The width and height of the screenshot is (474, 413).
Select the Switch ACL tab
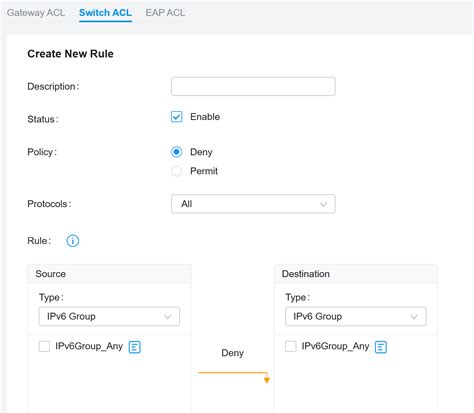(105, 13)
